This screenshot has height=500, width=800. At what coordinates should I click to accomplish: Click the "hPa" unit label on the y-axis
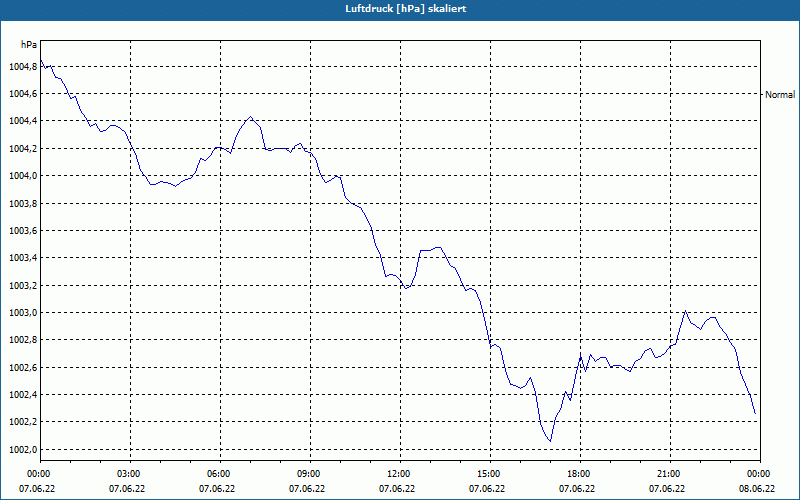click(x=29, y=45)
